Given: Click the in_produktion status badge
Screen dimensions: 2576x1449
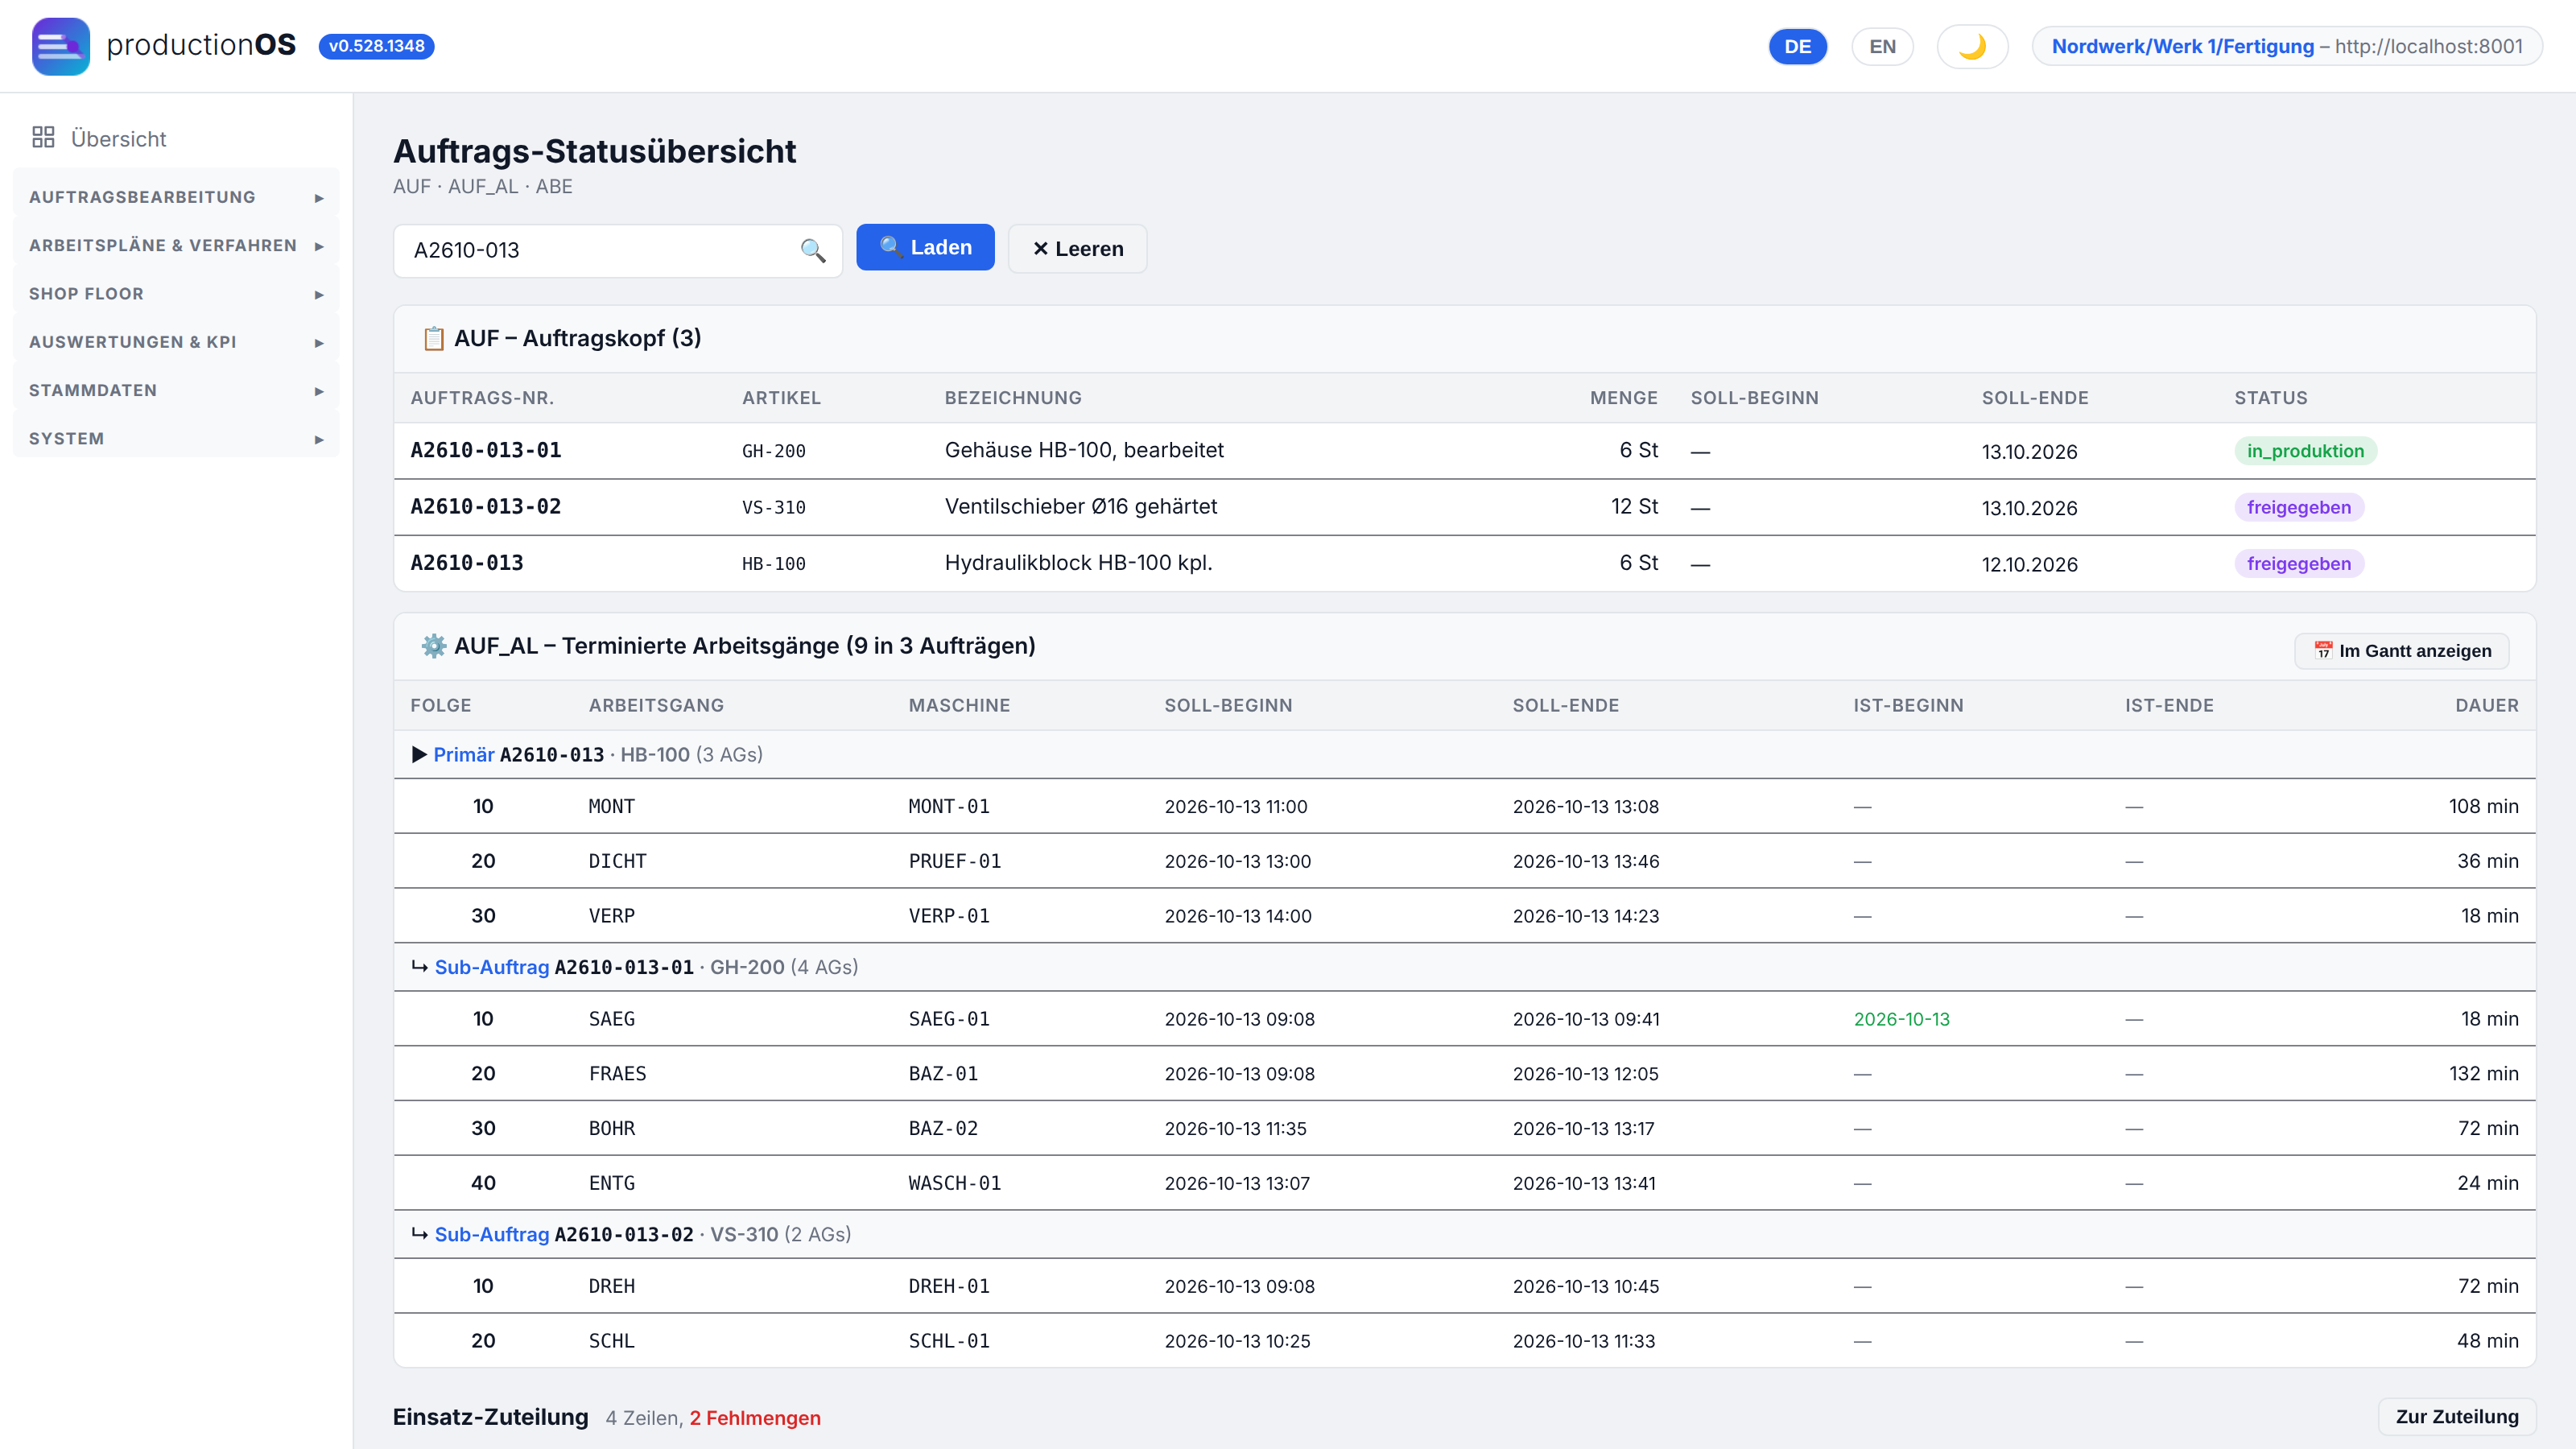Looking at the screenshot, I should (x=2305, y=451).
